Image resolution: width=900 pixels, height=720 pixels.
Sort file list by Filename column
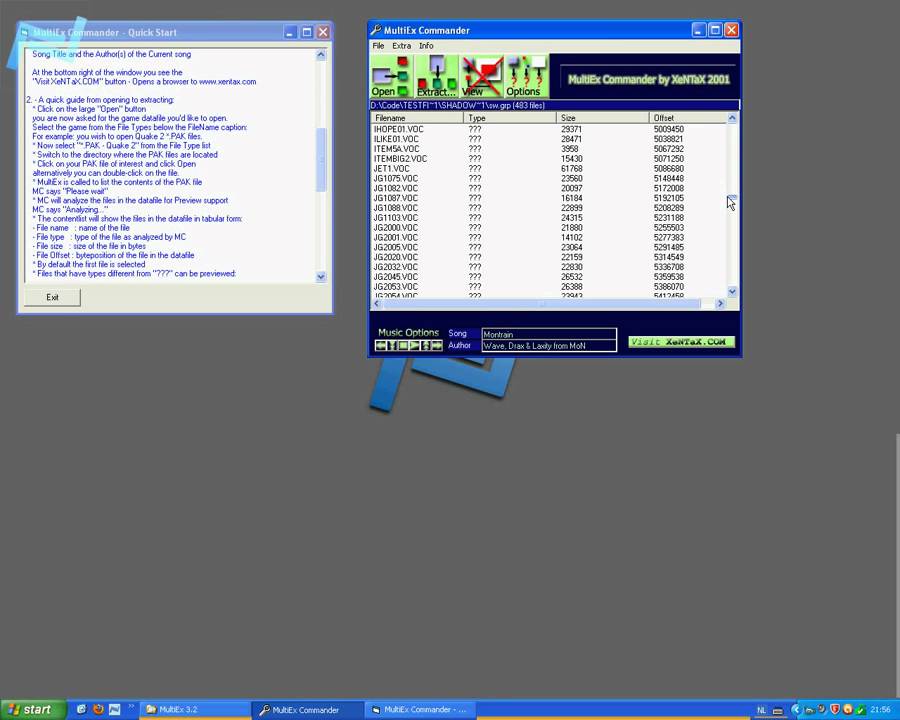417,118
